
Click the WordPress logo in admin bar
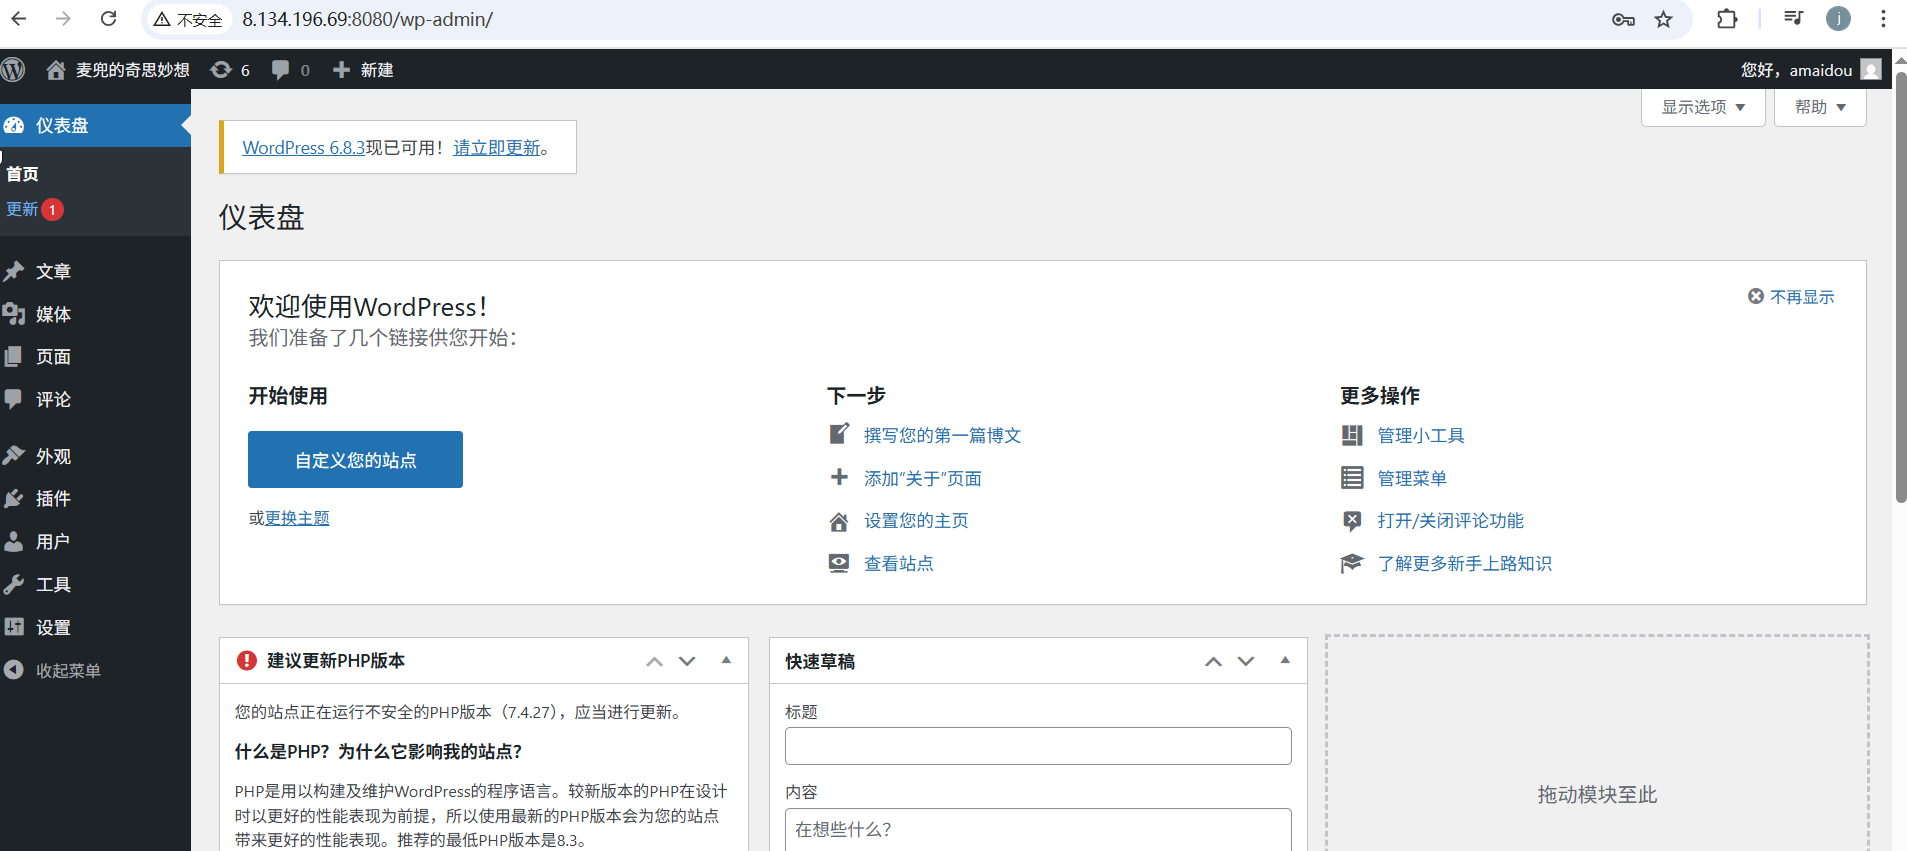[13, 70]
